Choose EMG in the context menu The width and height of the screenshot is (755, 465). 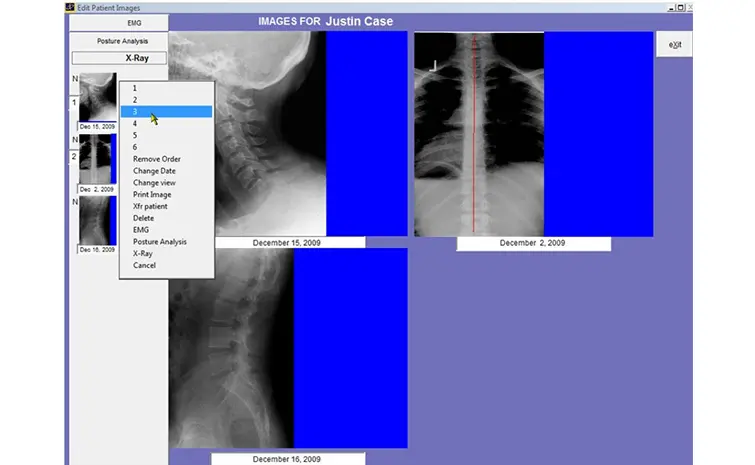(166, 230)
